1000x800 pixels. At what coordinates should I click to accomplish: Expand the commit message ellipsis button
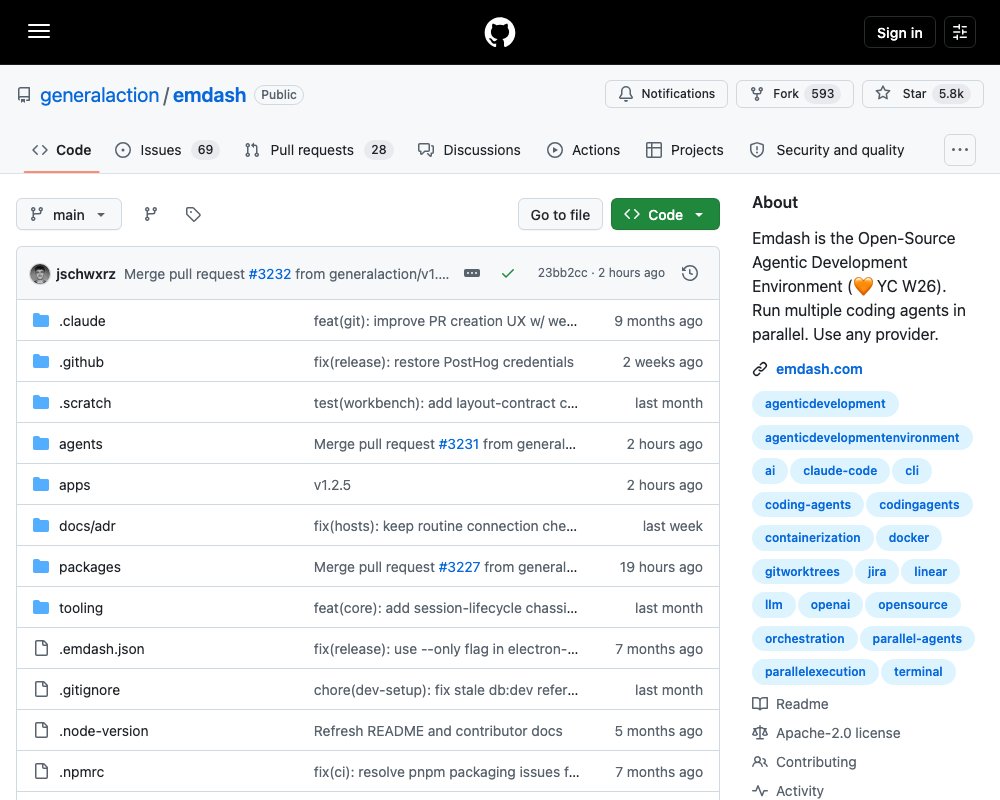point(472,273)
